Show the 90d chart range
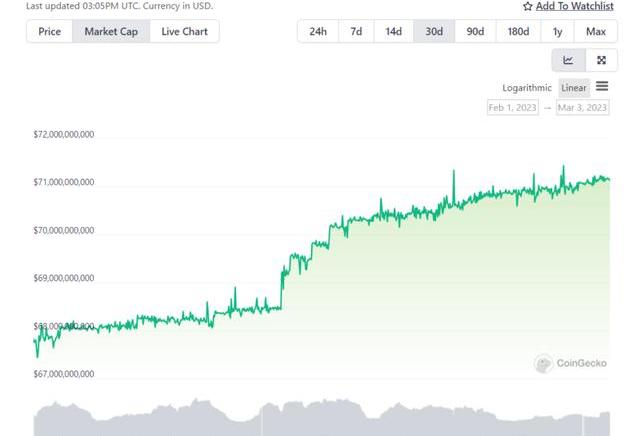This screenshot has width=640, height=436. (x=474, y=31)
